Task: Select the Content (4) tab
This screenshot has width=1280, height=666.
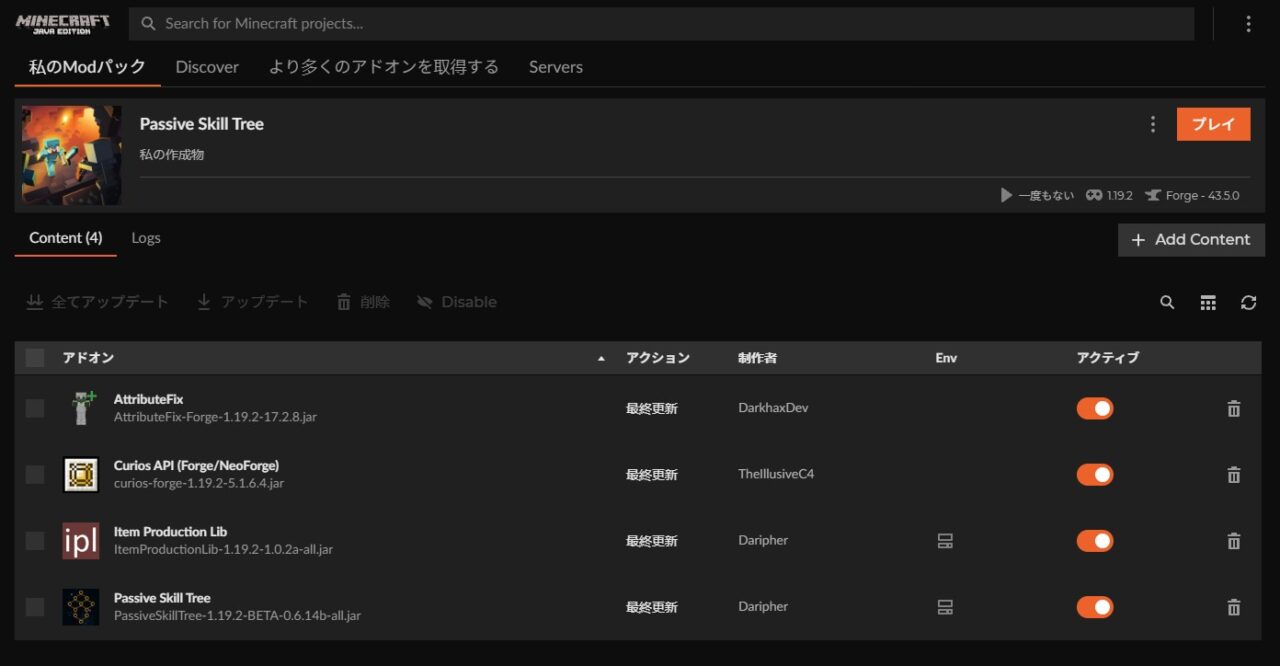Action: pos(66,238)
